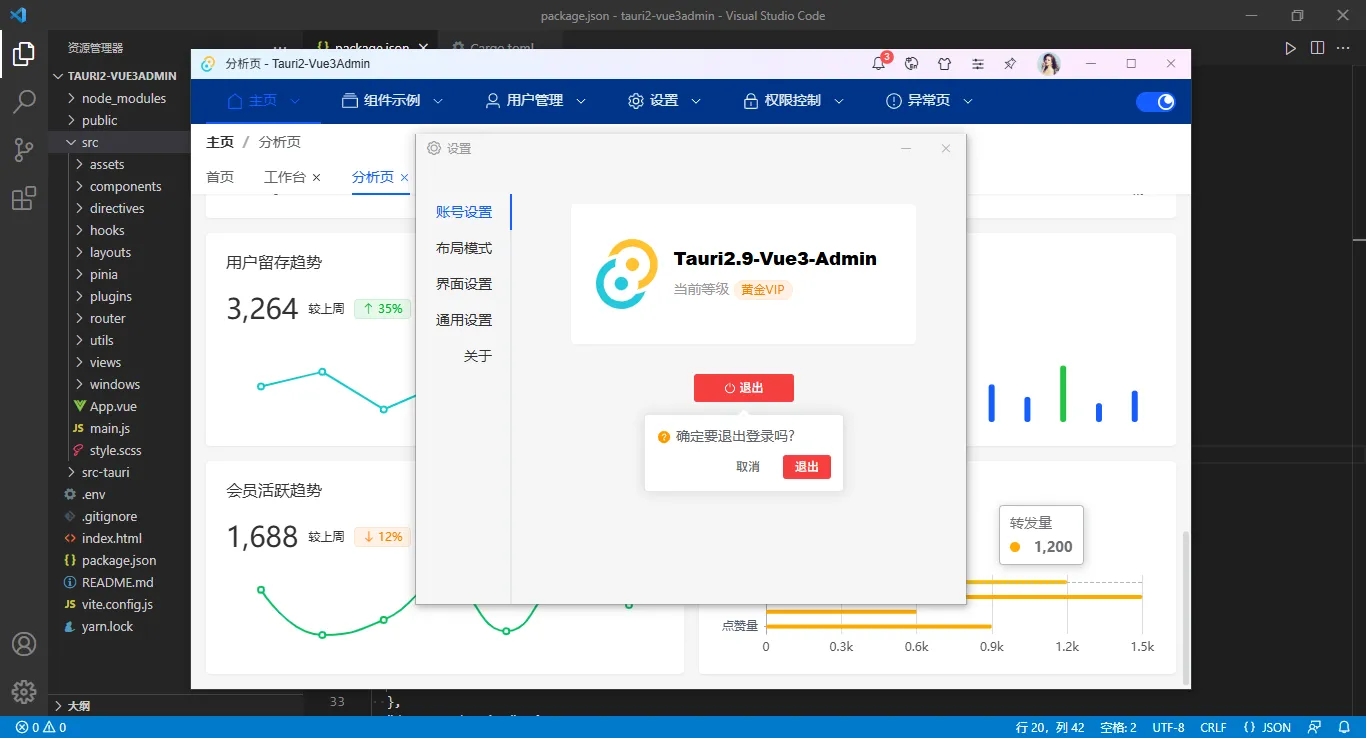Expand the 用户管理 navigation dropdown

tap(534, 100)
